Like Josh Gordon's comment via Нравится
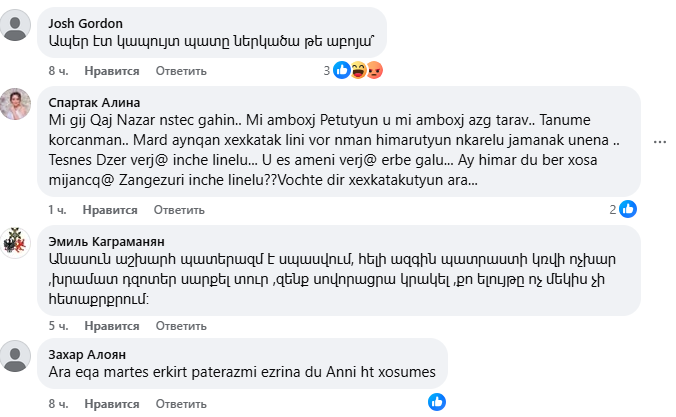This screenshot has height=417, width=676. click(110, 71)
